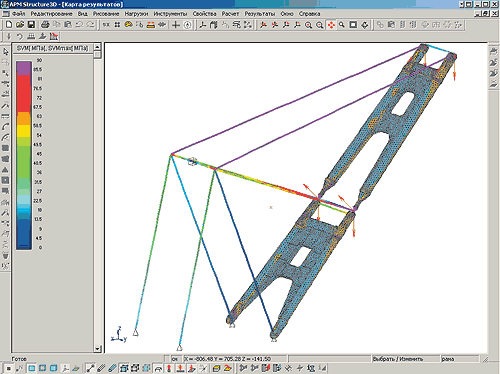Open the Редактирование menu
The height and width of the screenshot is (374, 500).
pyautogui.click(x=52, y=14)
